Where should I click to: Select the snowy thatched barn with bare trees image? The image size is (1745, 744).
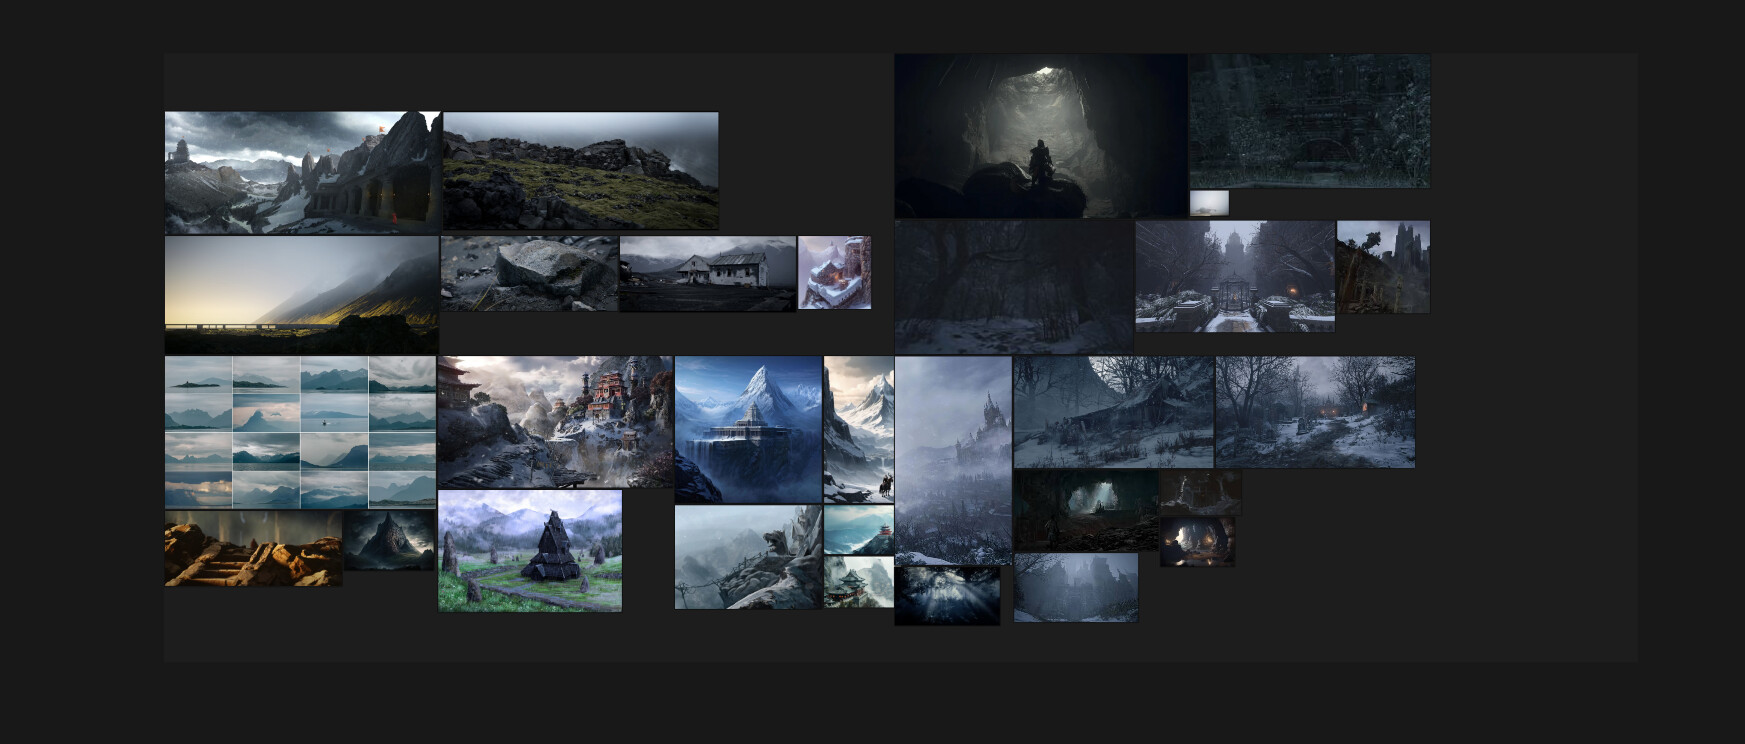(x=1114, y=412)
